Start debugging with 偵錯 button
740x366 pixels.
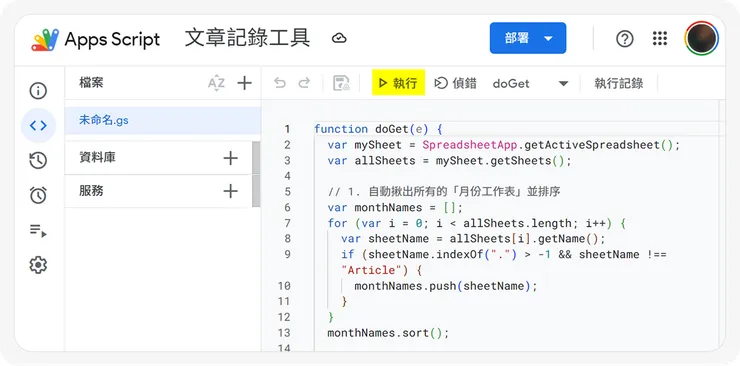455,83
